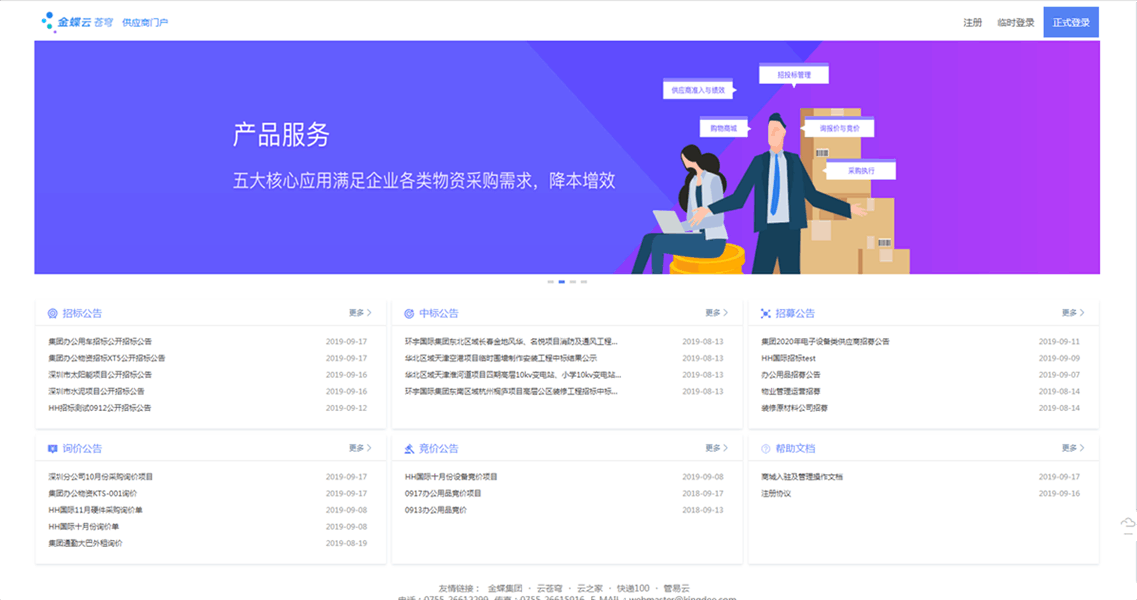
Task: Select 临时登录 in the top navigation
Action: pos(1015,22)
